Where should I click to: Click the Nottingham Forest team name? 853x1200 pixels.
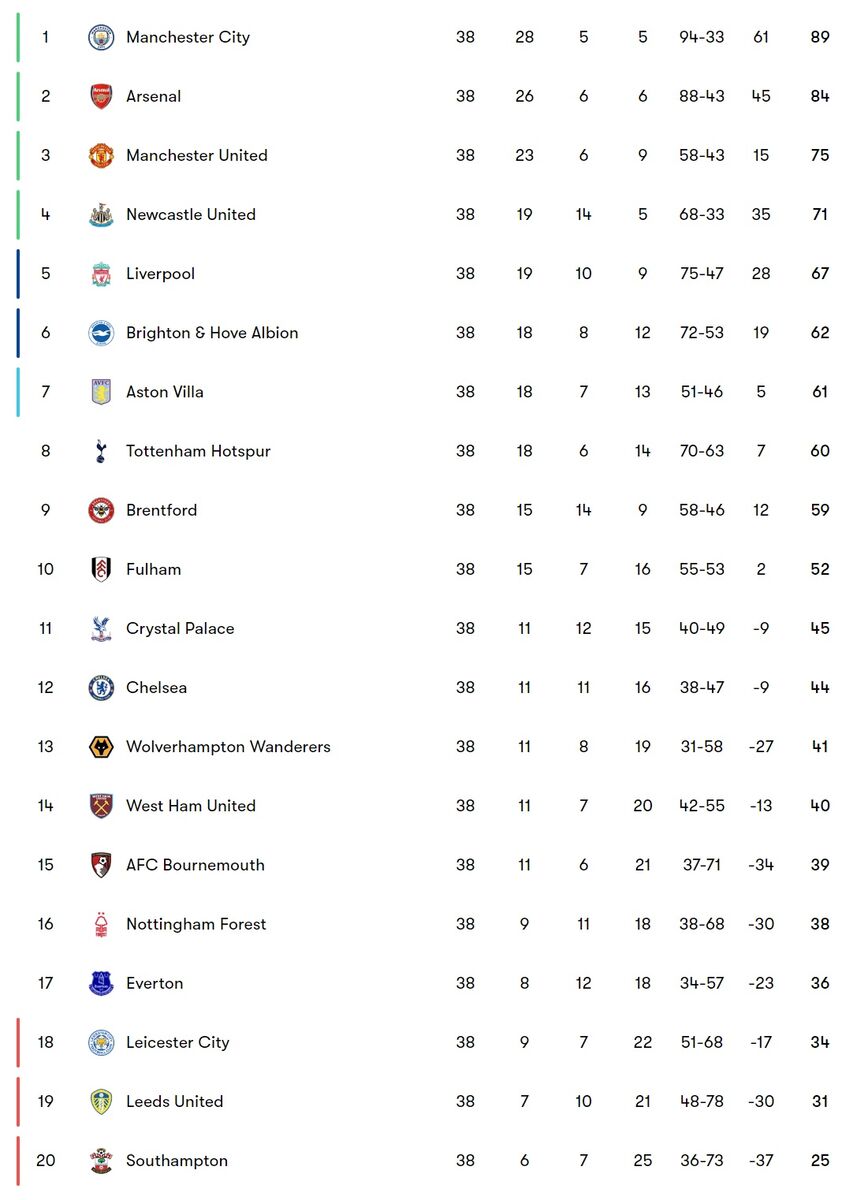pos(196,924)
